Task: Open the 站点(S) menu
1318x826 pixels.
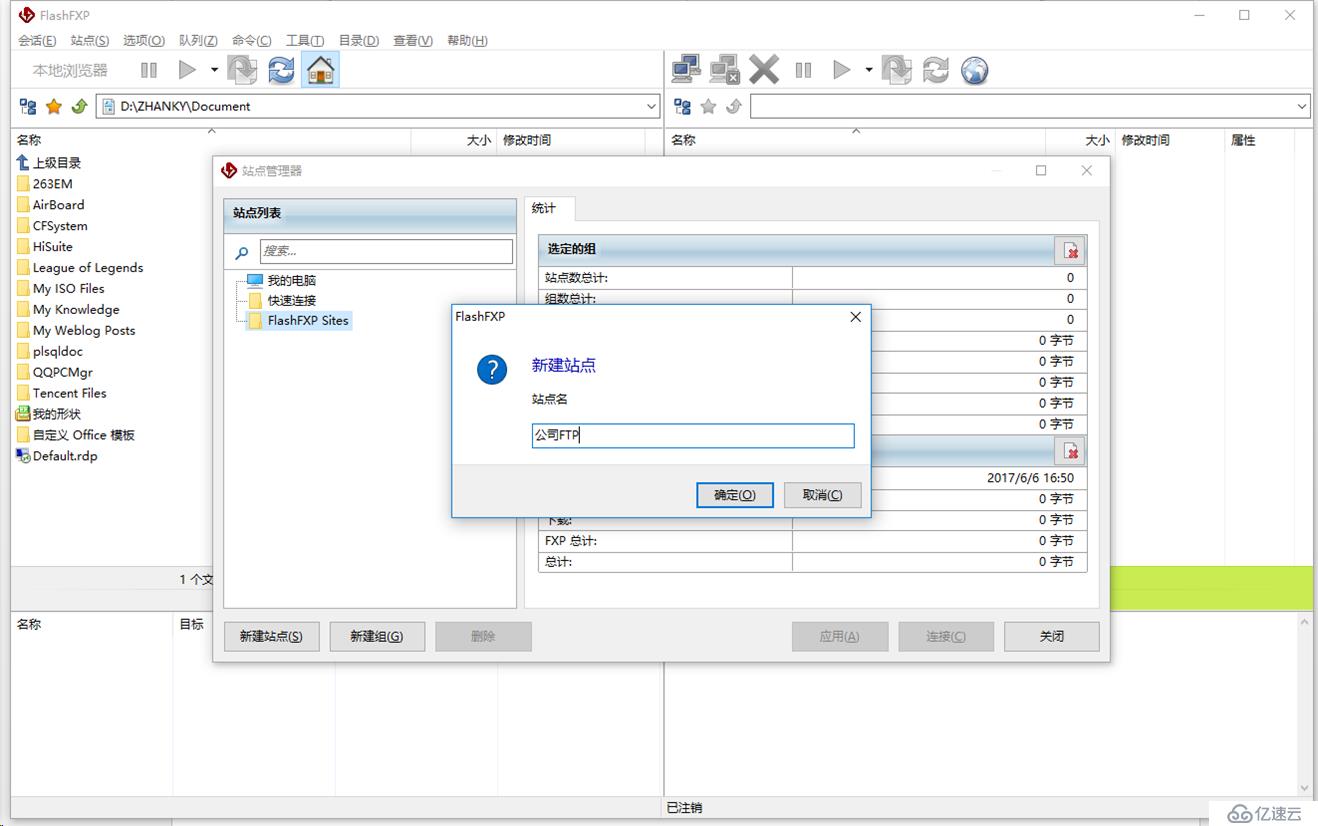Action: point(90,40)
